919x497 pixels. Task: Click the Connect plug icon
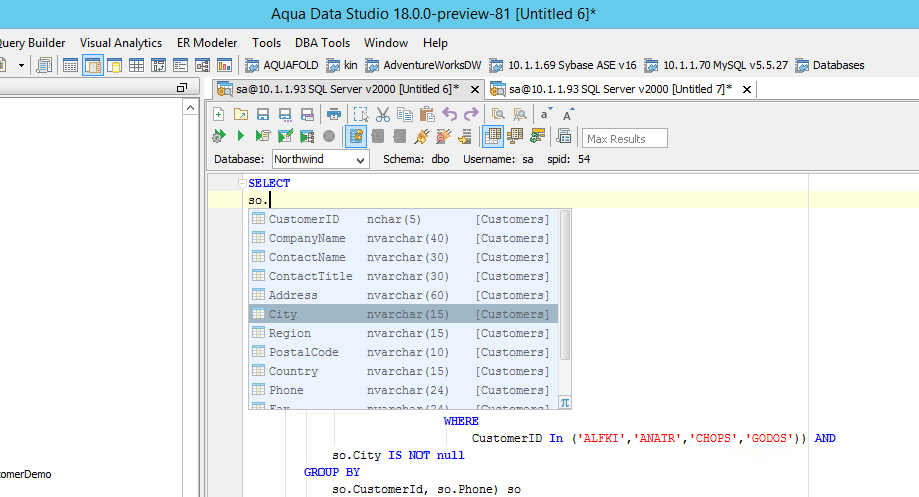coord(421,137)
